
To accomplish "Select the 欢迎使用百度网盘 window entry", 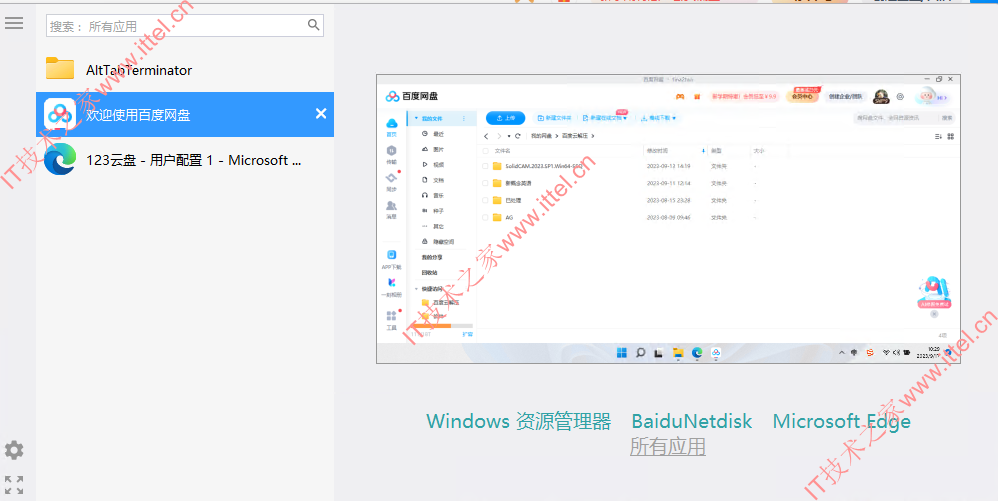I will (x=185, y=114).
